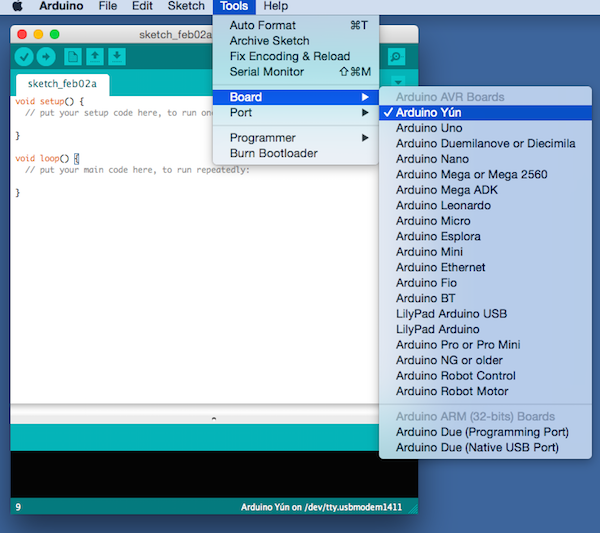Click line number 9 in status bar
This screenshot has height=533, width=600.
[18, 507]
